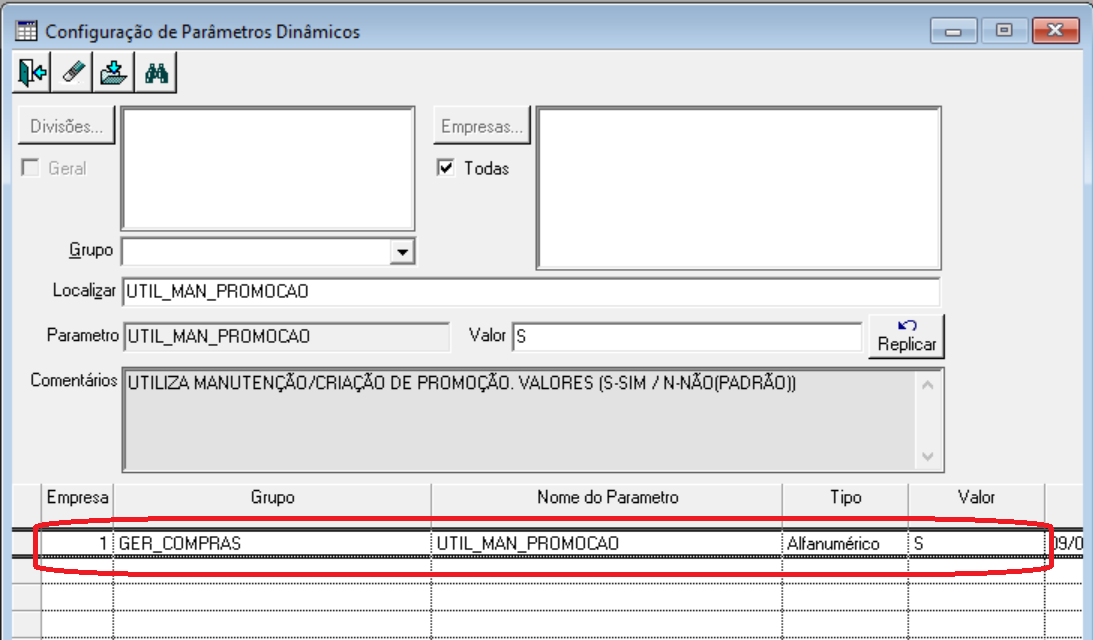Open the Grupo dropdown list
The width and height of the screenshot is (1093, 640).
click(x=402, y=252)
